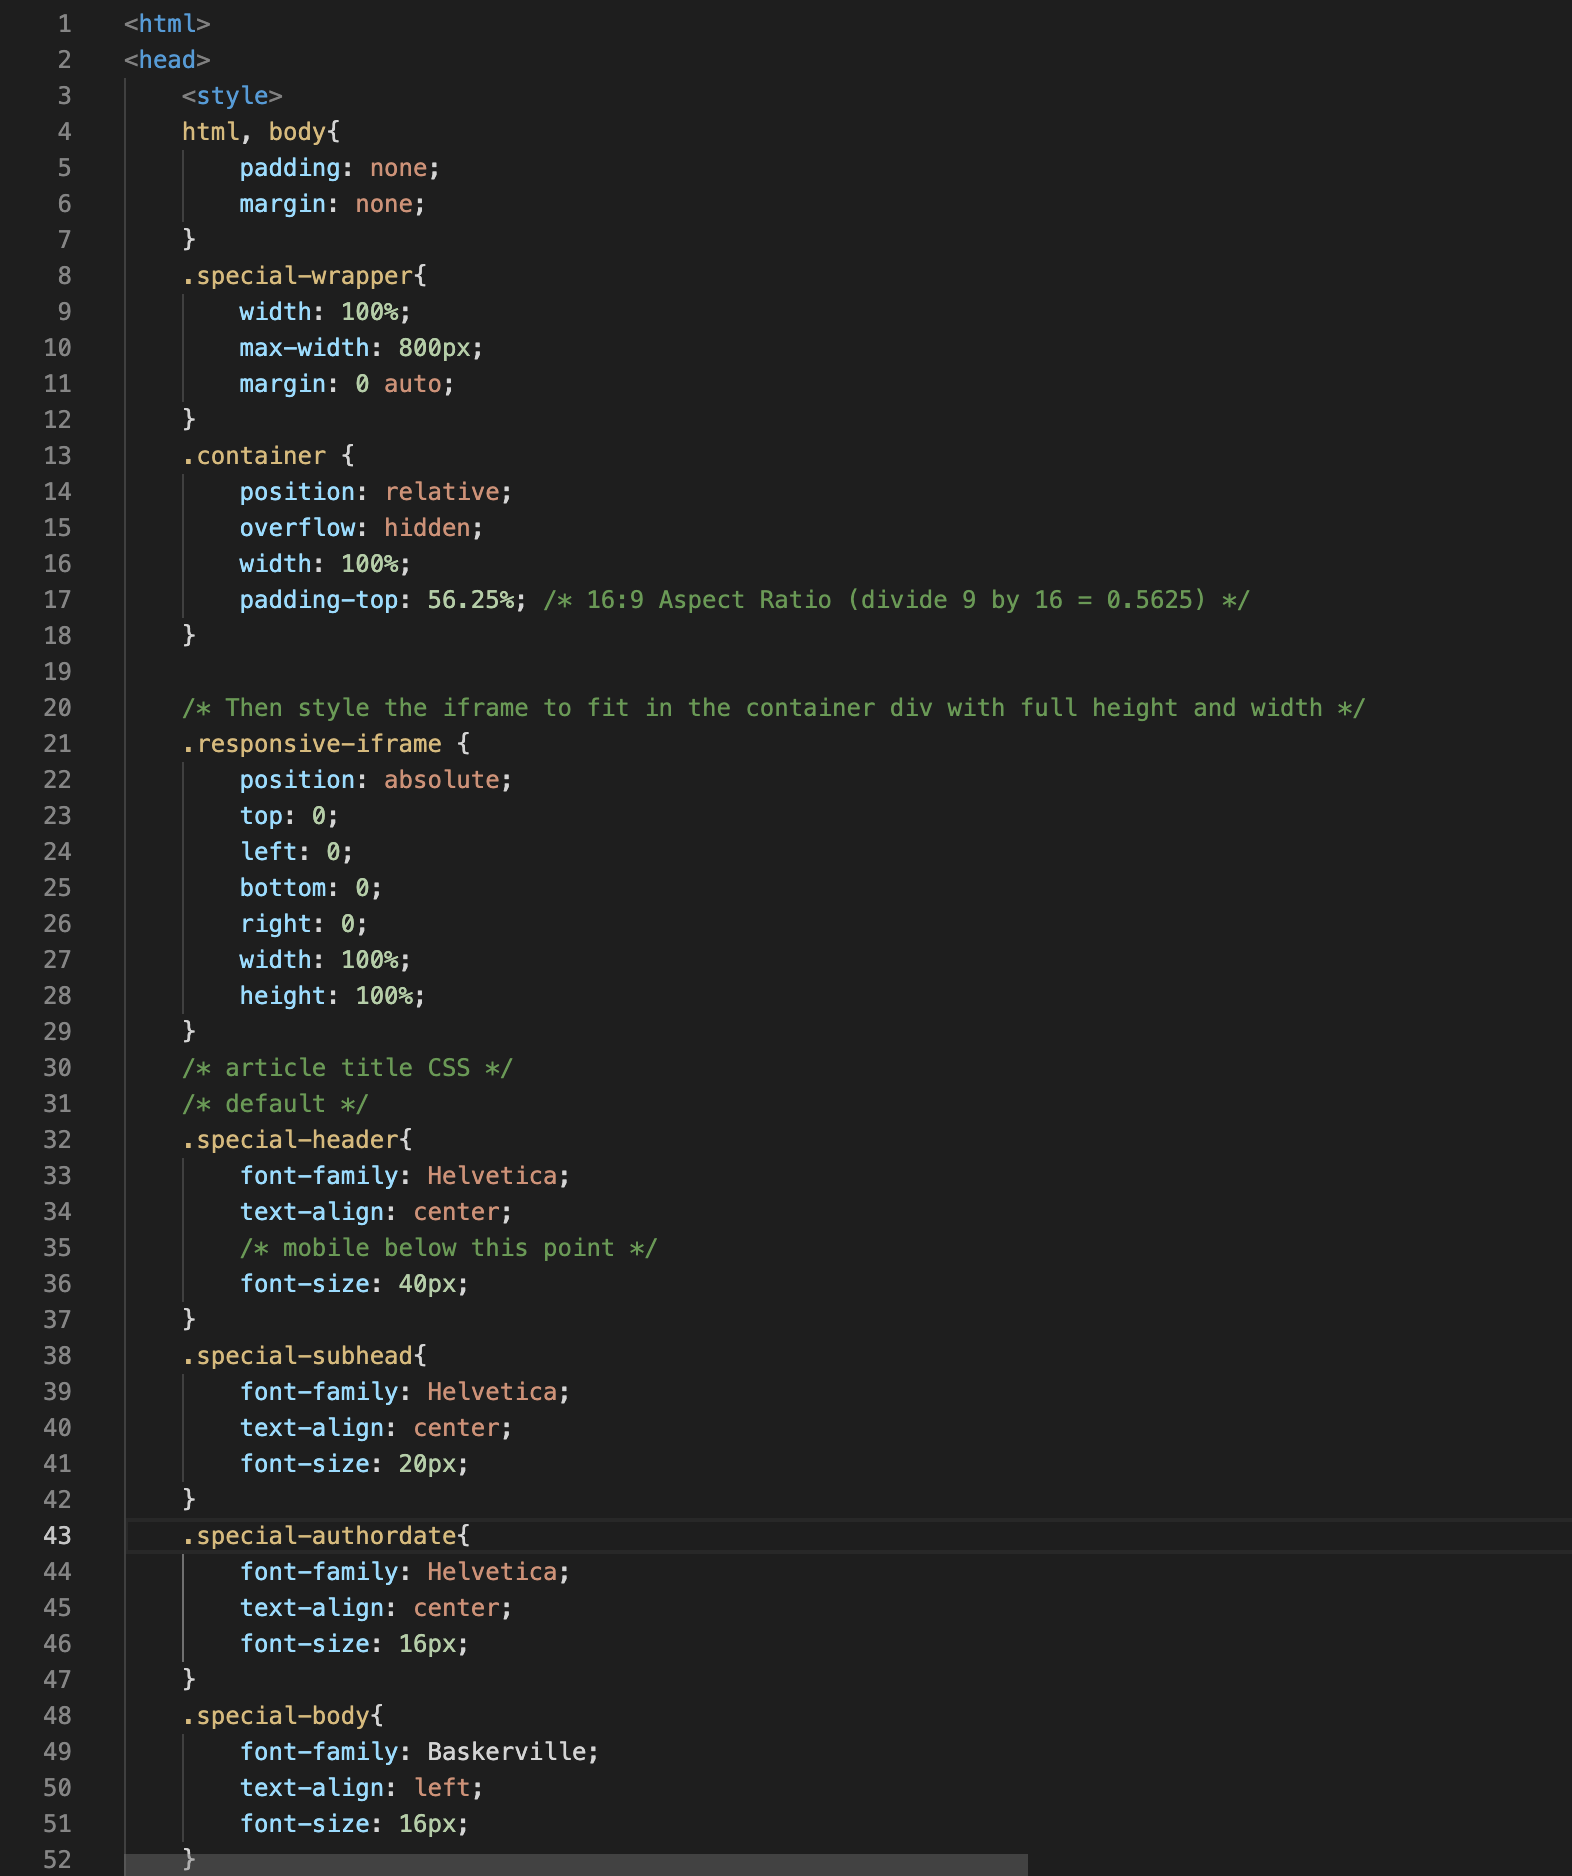Click line number 20 in the gutter
This screenshot has height=1876, width=1572.
(x=57, y=707)
